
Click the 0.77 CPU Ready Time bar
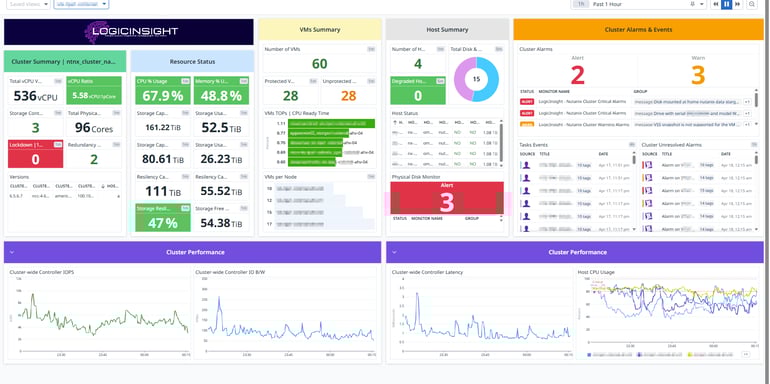coord(318,133)
